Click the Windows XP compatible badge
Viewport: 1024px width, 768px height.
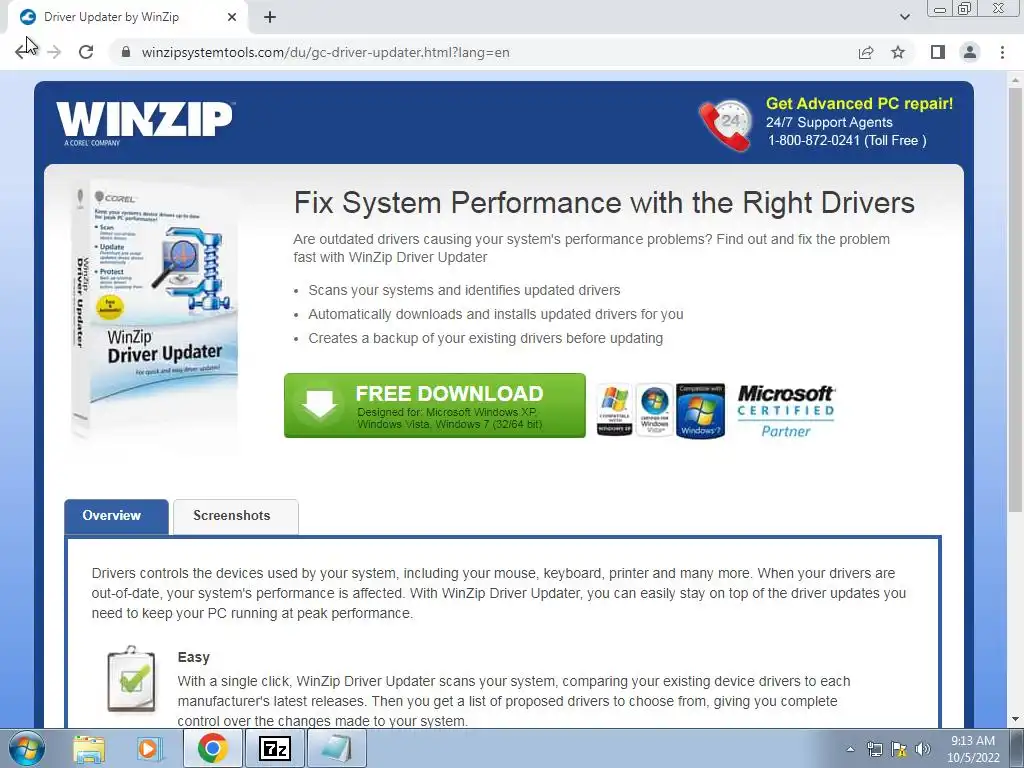point(615,410)
